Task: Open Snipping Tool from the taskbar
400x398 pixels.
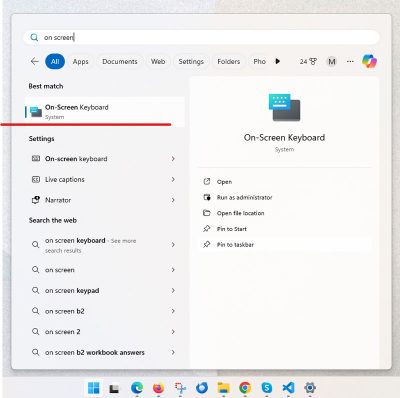Action: [x=180, y=388]
